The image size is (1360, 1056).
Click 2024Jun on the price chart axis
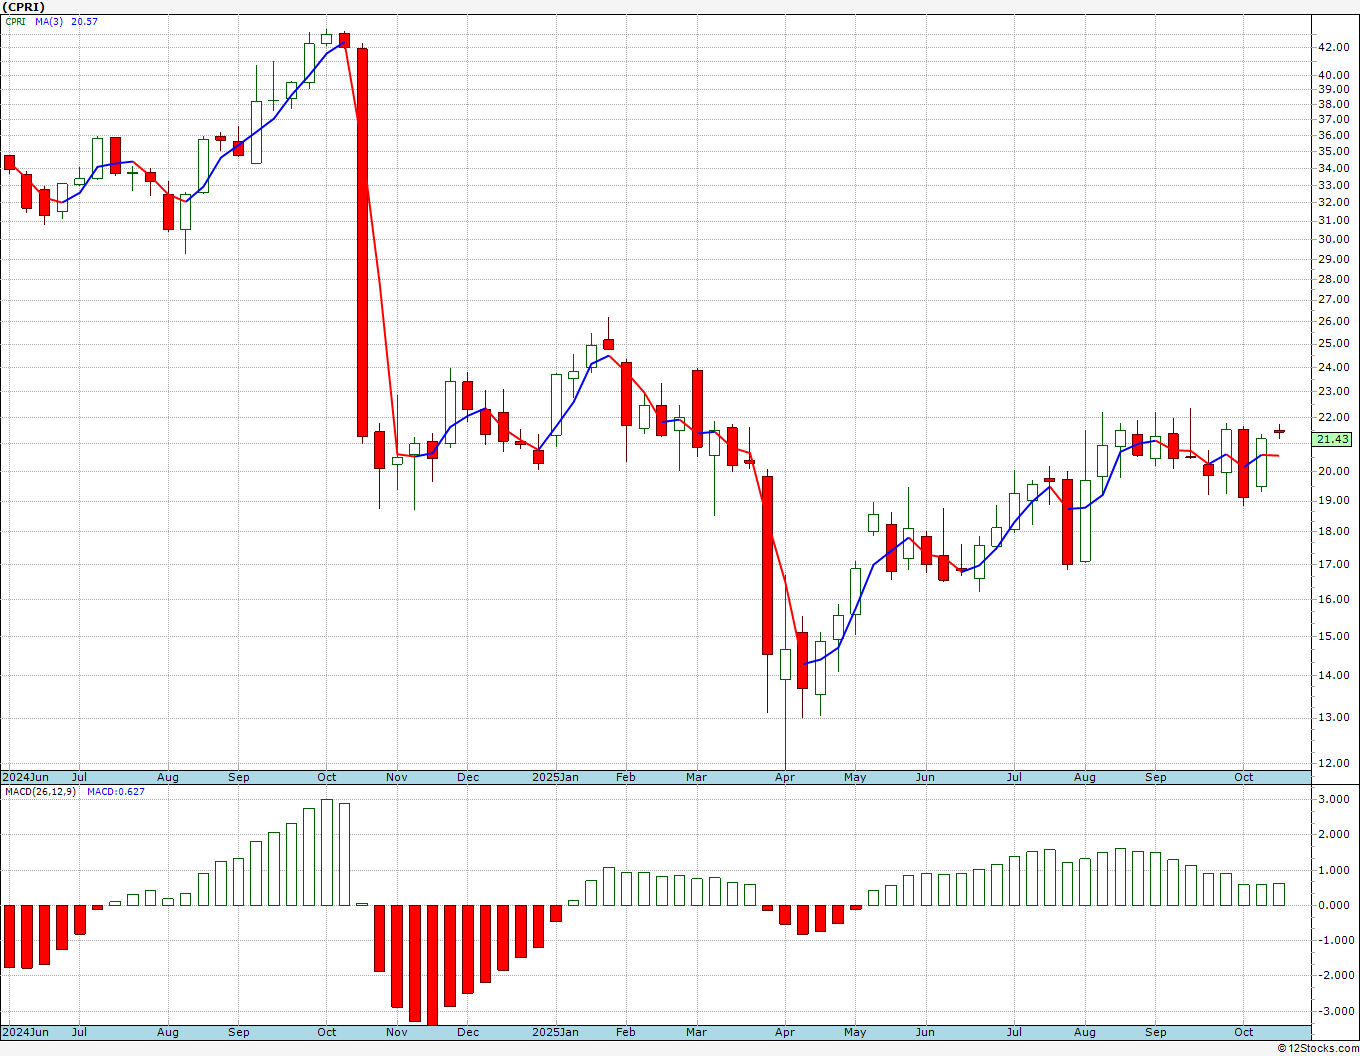[x=26, y=777]
